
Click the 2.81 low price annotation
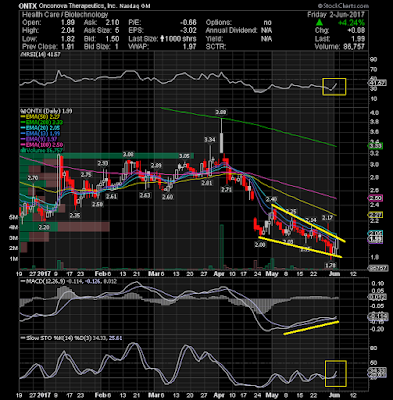coord(207,183)
